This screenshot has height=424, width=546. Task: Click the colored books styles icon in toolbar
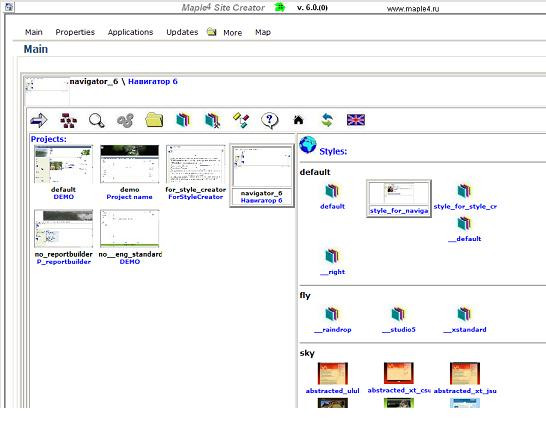(x=184, y=120)
